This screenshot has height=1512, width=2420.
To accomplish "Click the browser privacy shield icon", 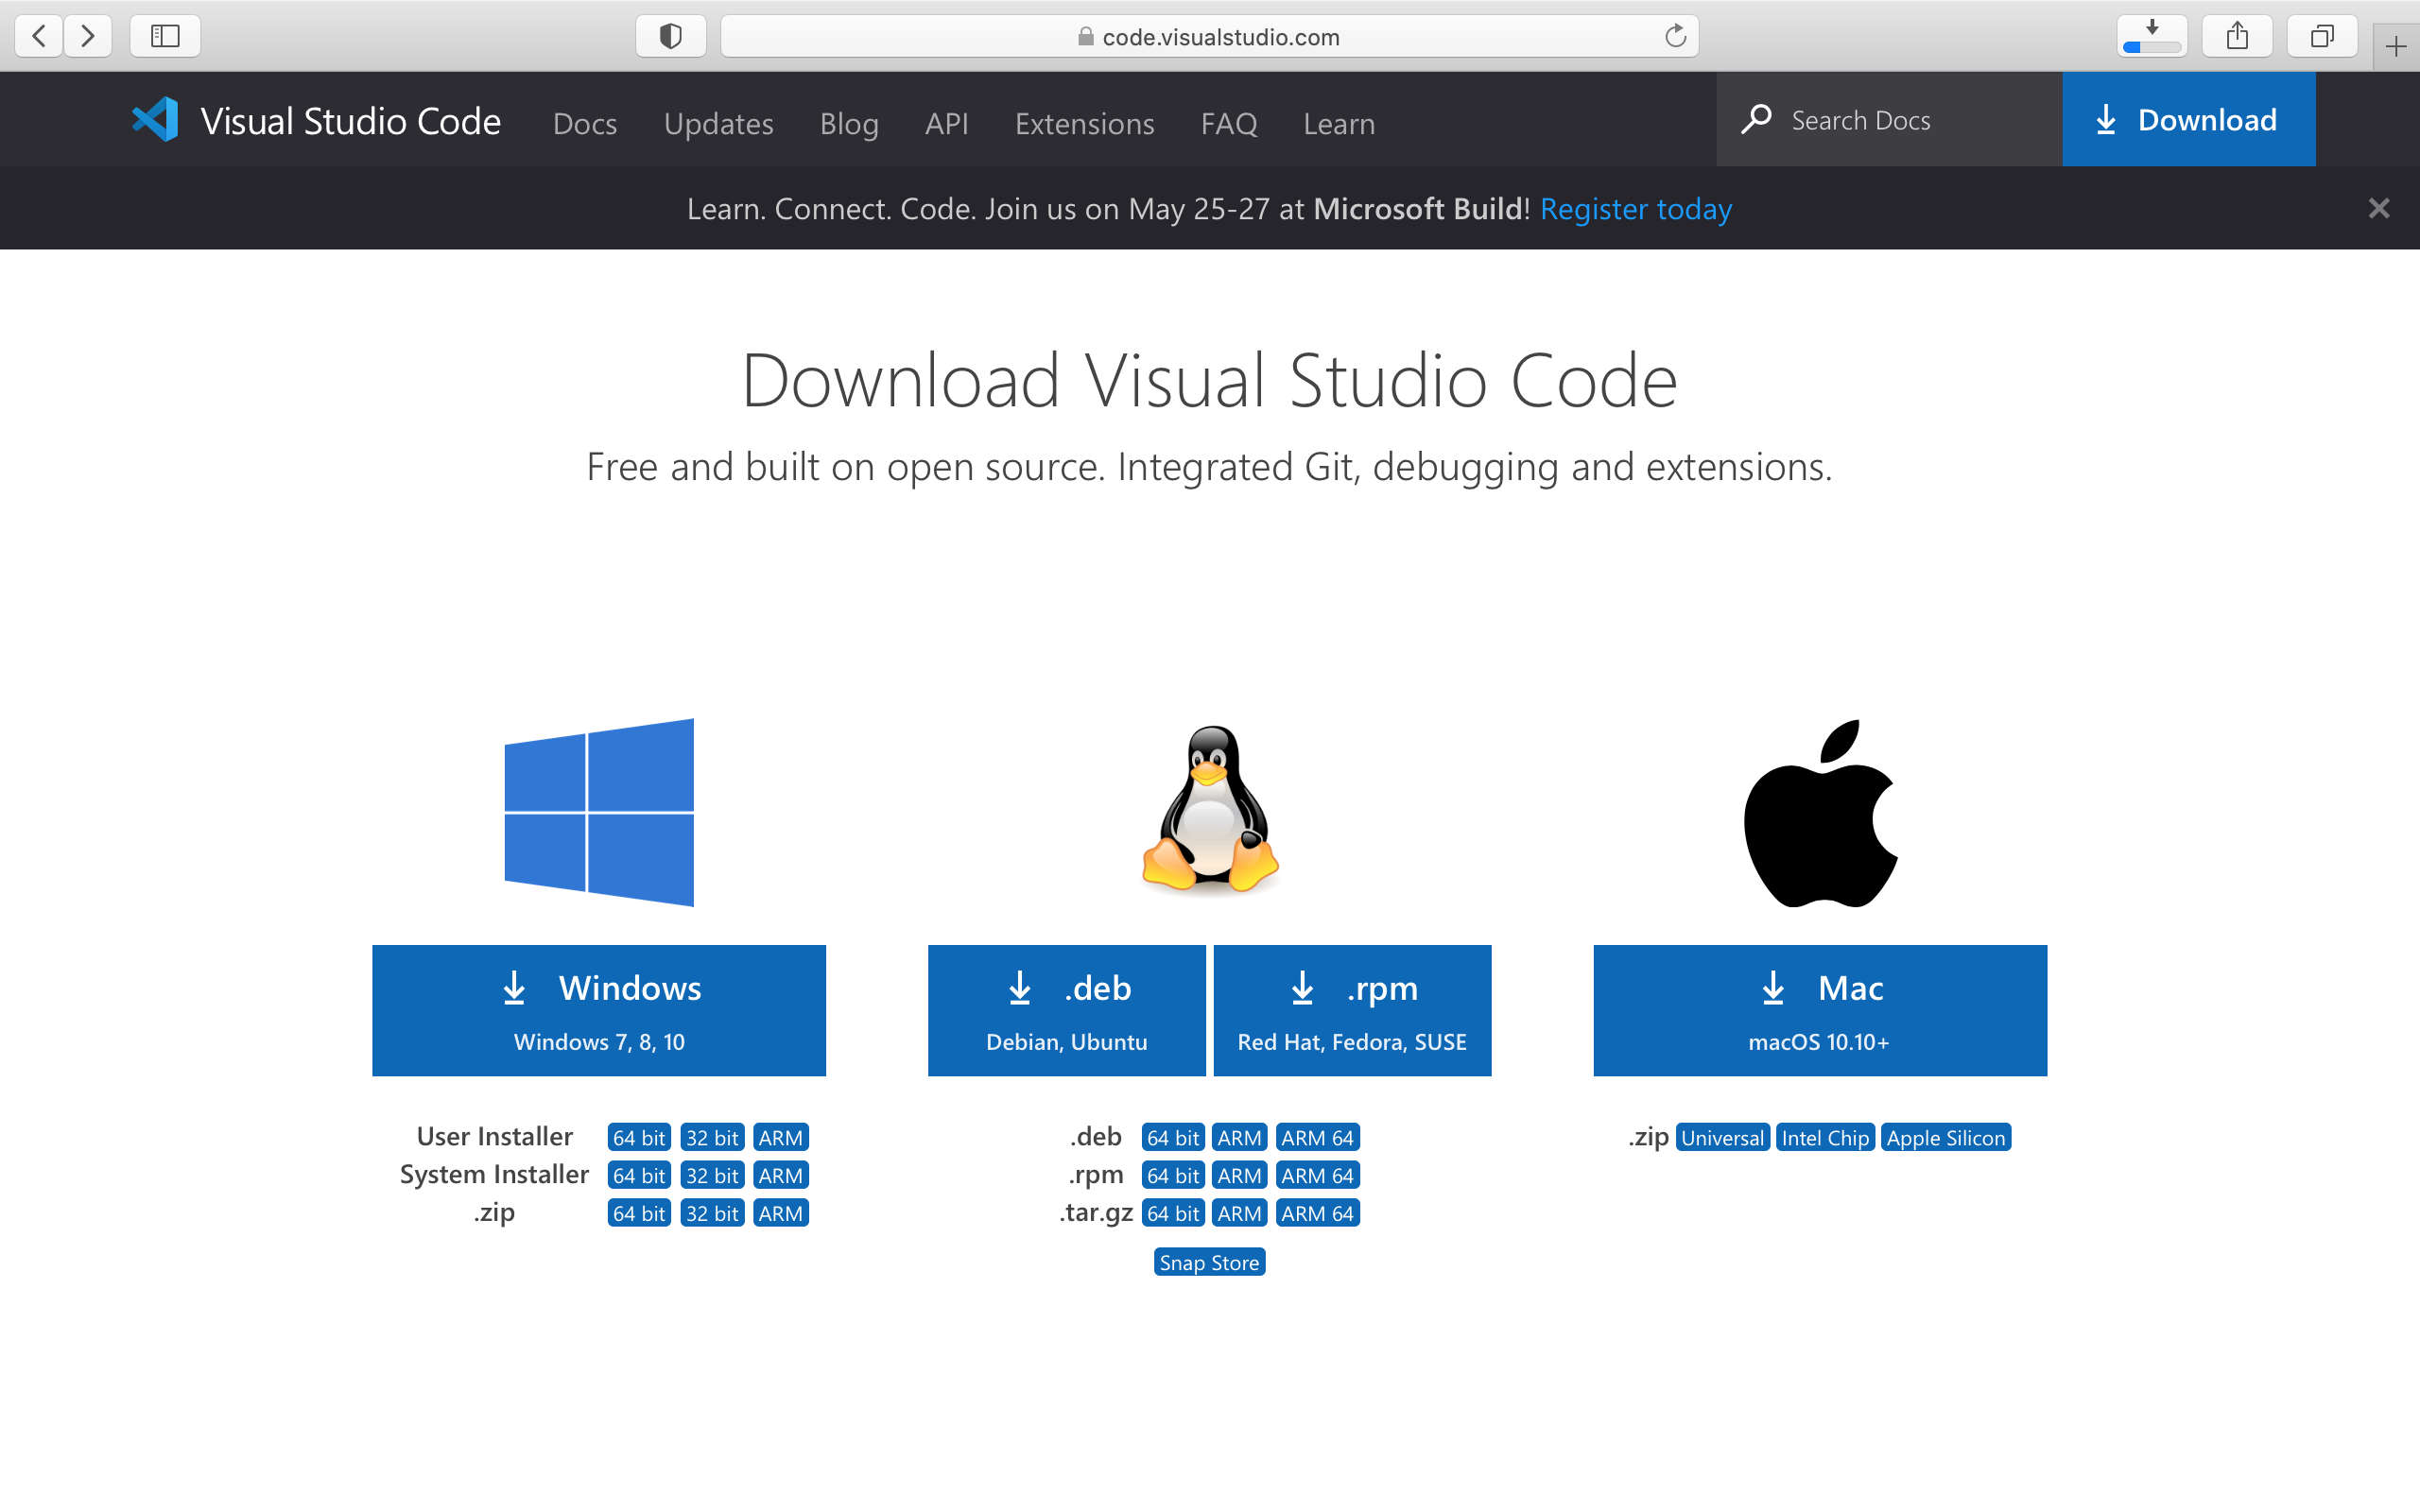I will (671, 33).
